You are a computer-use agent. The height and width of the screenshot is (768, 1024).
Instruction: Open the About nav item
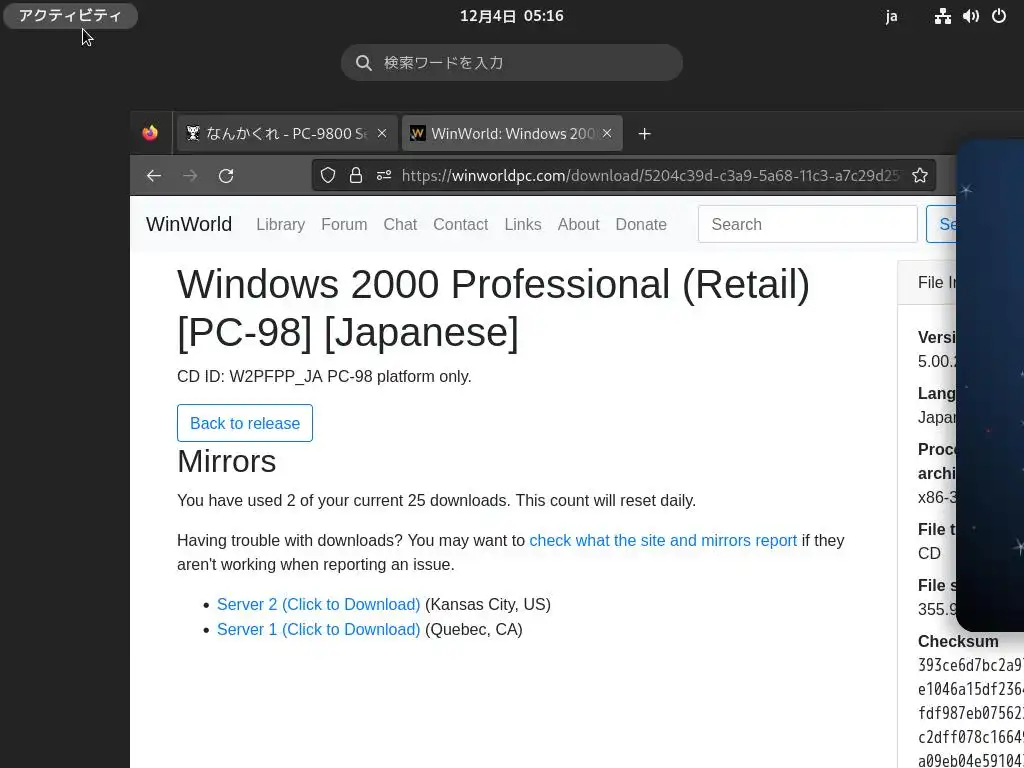pos(578,224)
